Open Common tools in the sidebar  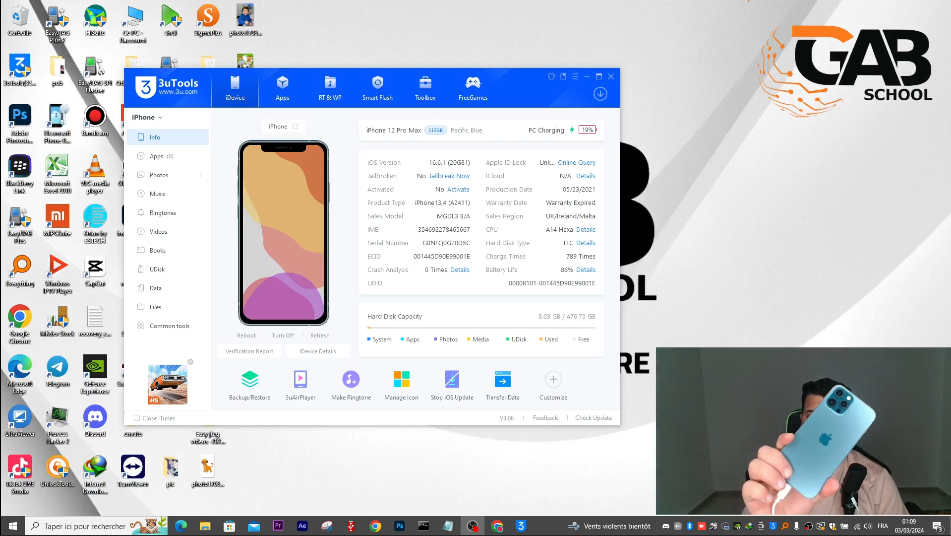(168, 326)
